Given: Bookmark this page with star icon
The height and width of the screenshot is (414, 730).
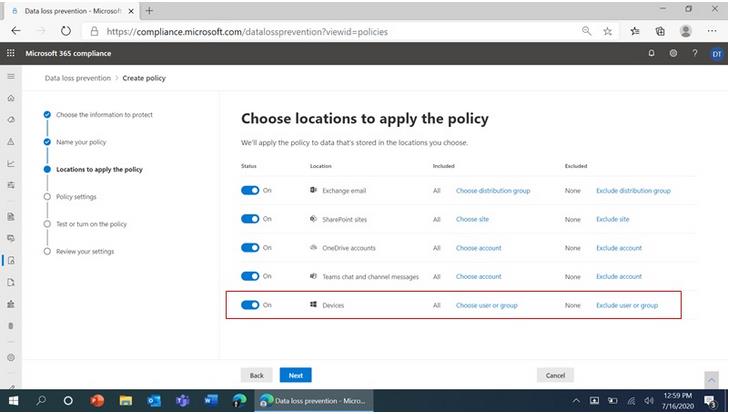Looking at the screenshot, I should 608,31.
